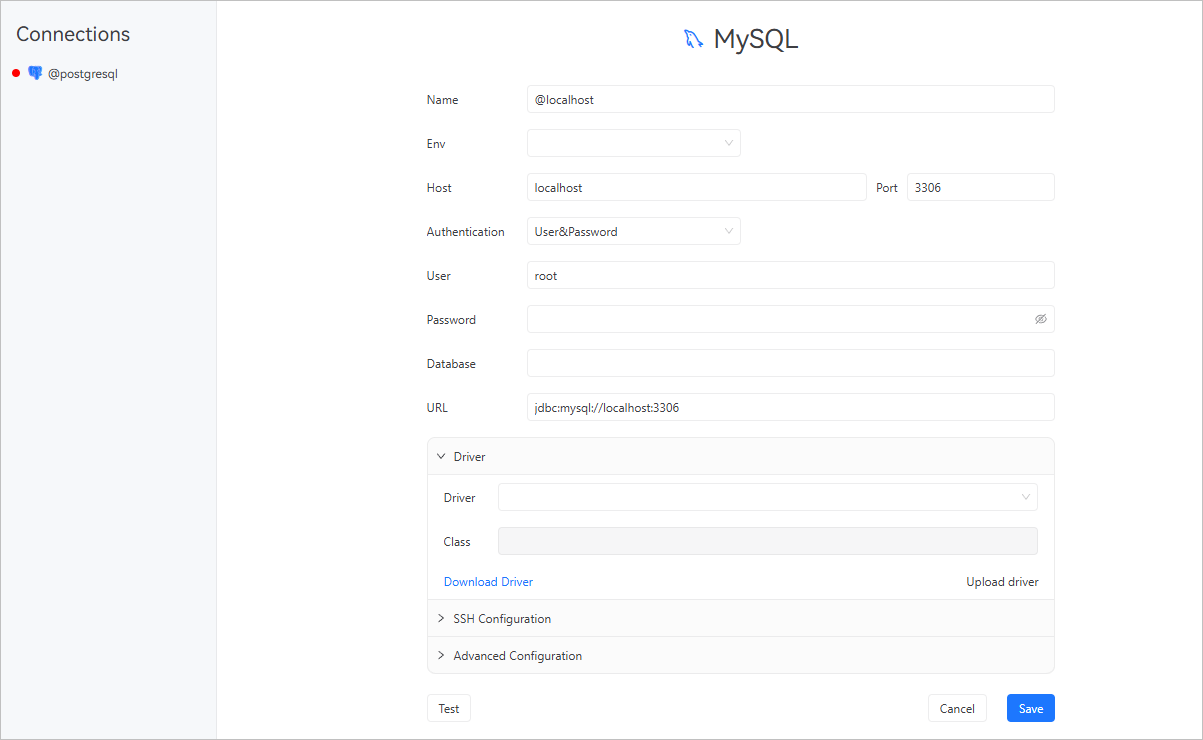The width and height of the screenshot is (1203, 740).
Task: Expand the SSH Configuration section
Action: pos(741,618)
